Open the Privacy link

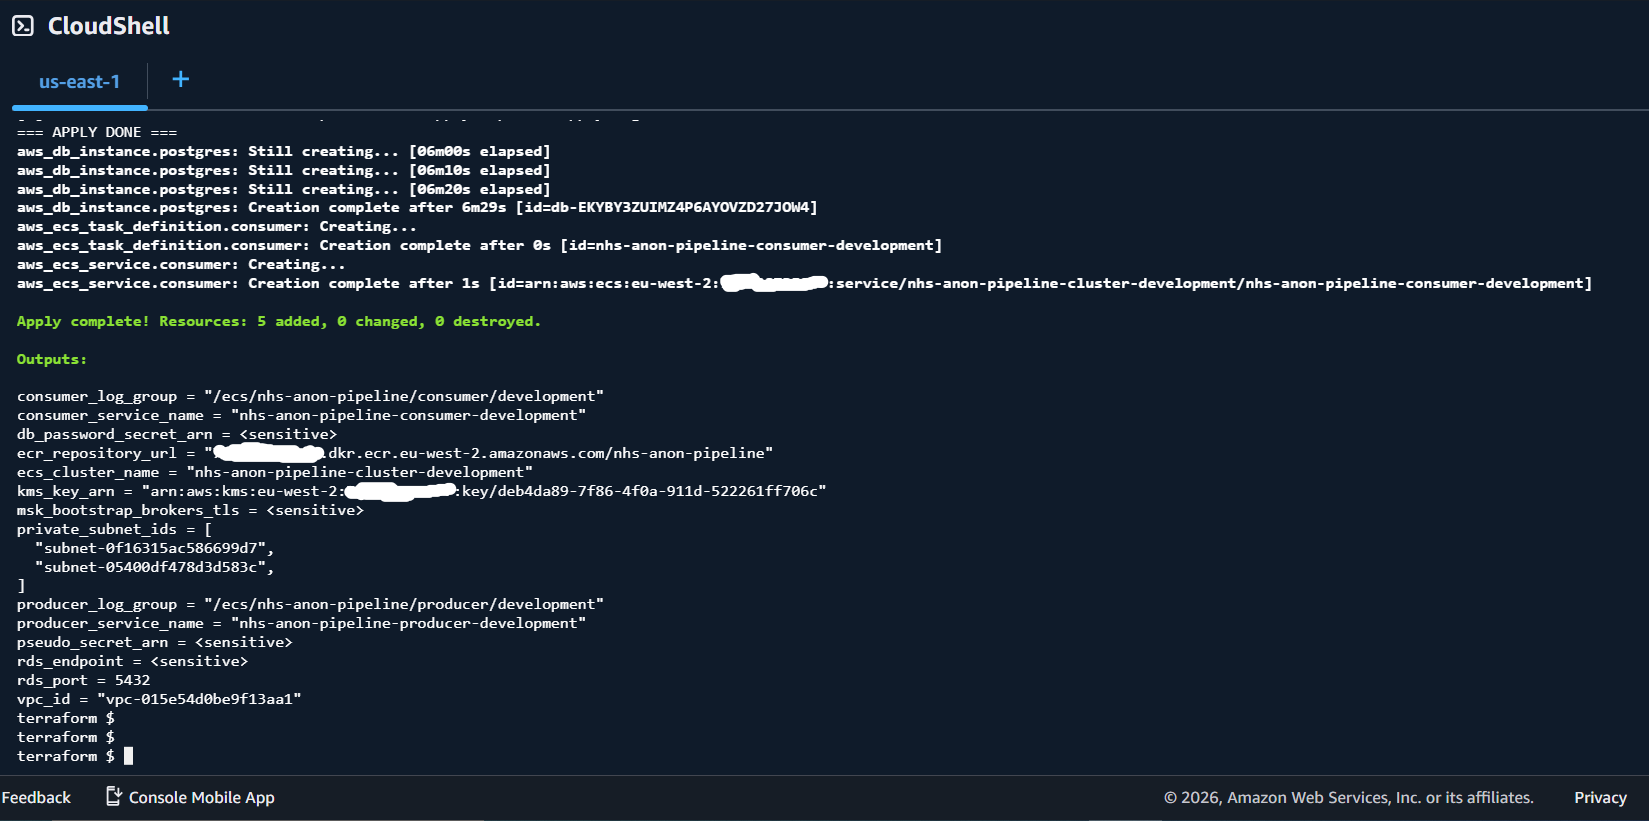point(1600,797)
